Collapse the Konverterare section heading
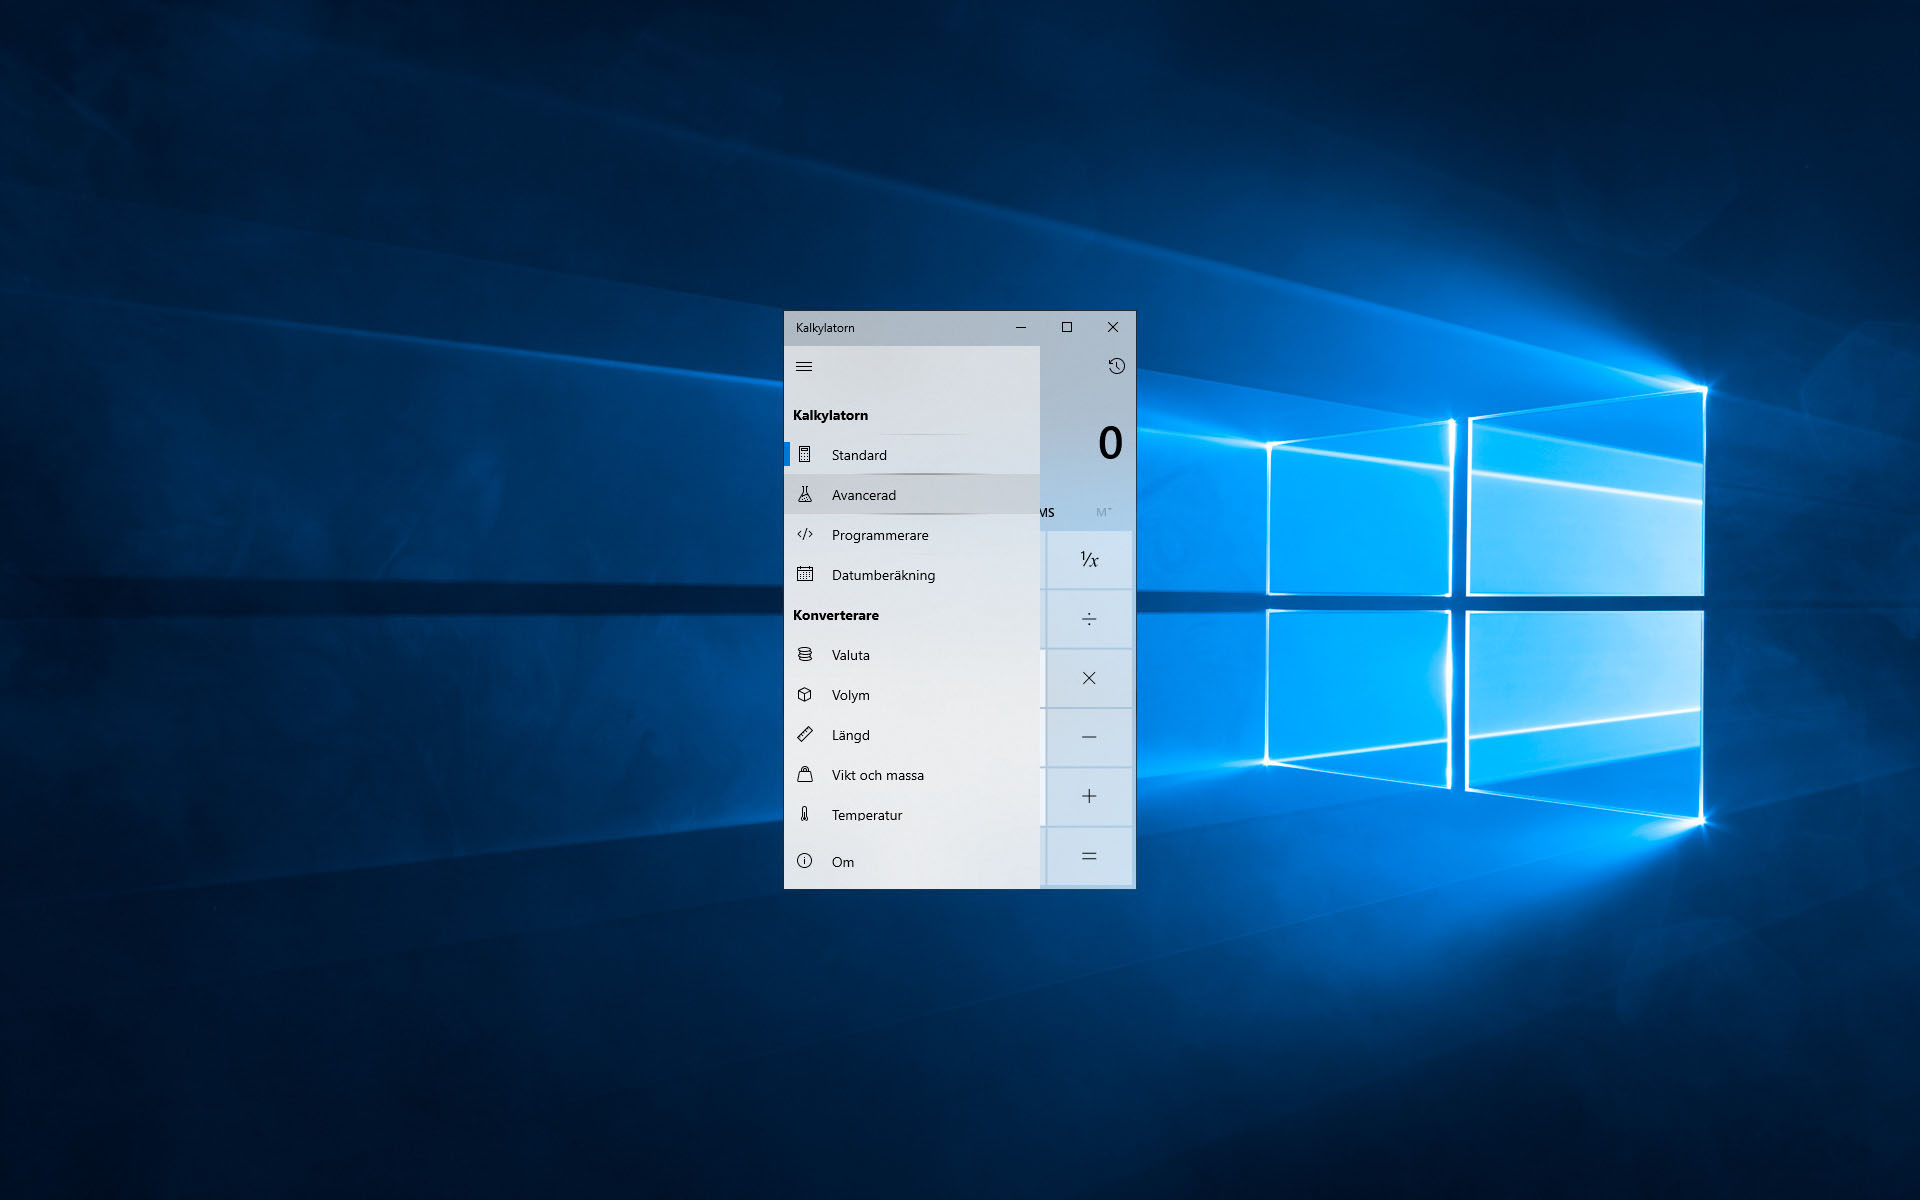 [x=837, y=615]
